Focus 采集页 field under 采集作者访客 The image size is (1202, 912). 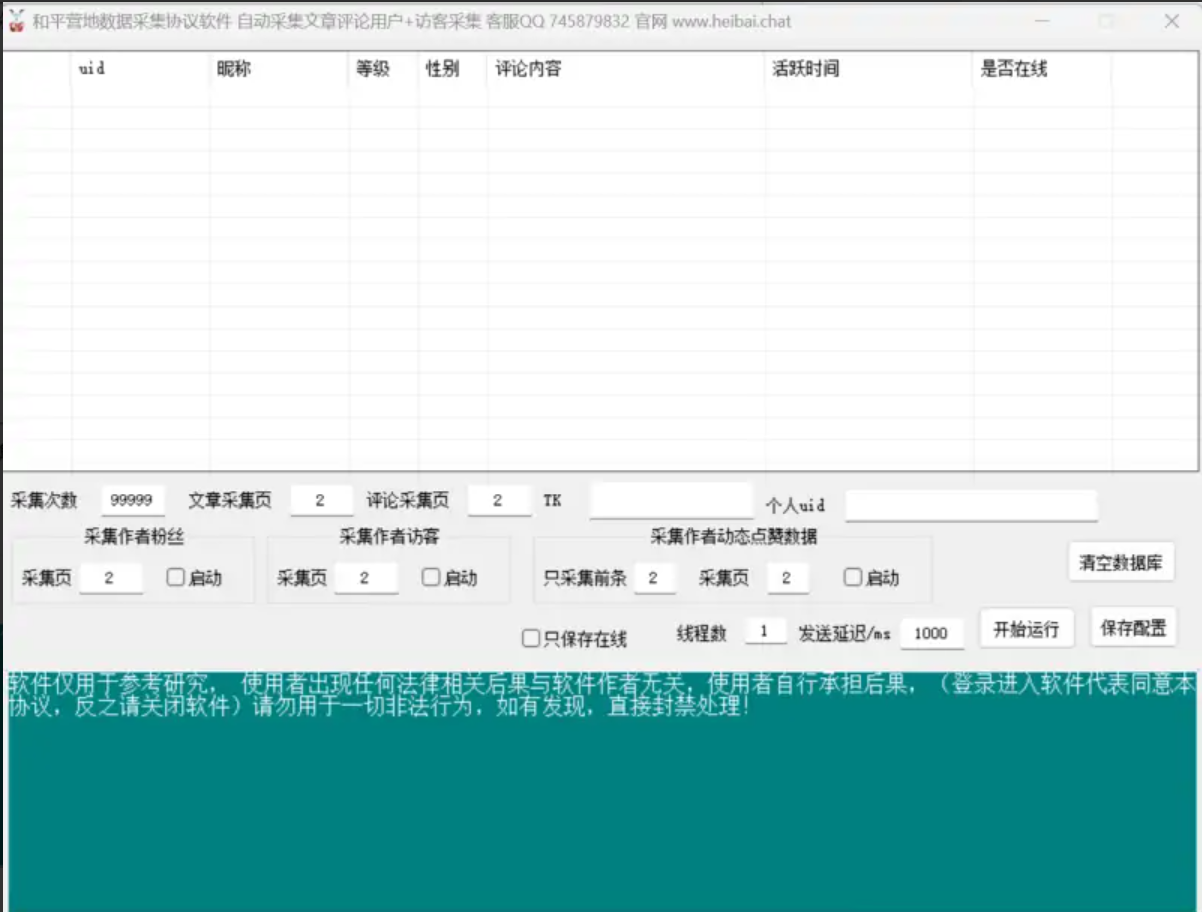click(x=366, y=577)
